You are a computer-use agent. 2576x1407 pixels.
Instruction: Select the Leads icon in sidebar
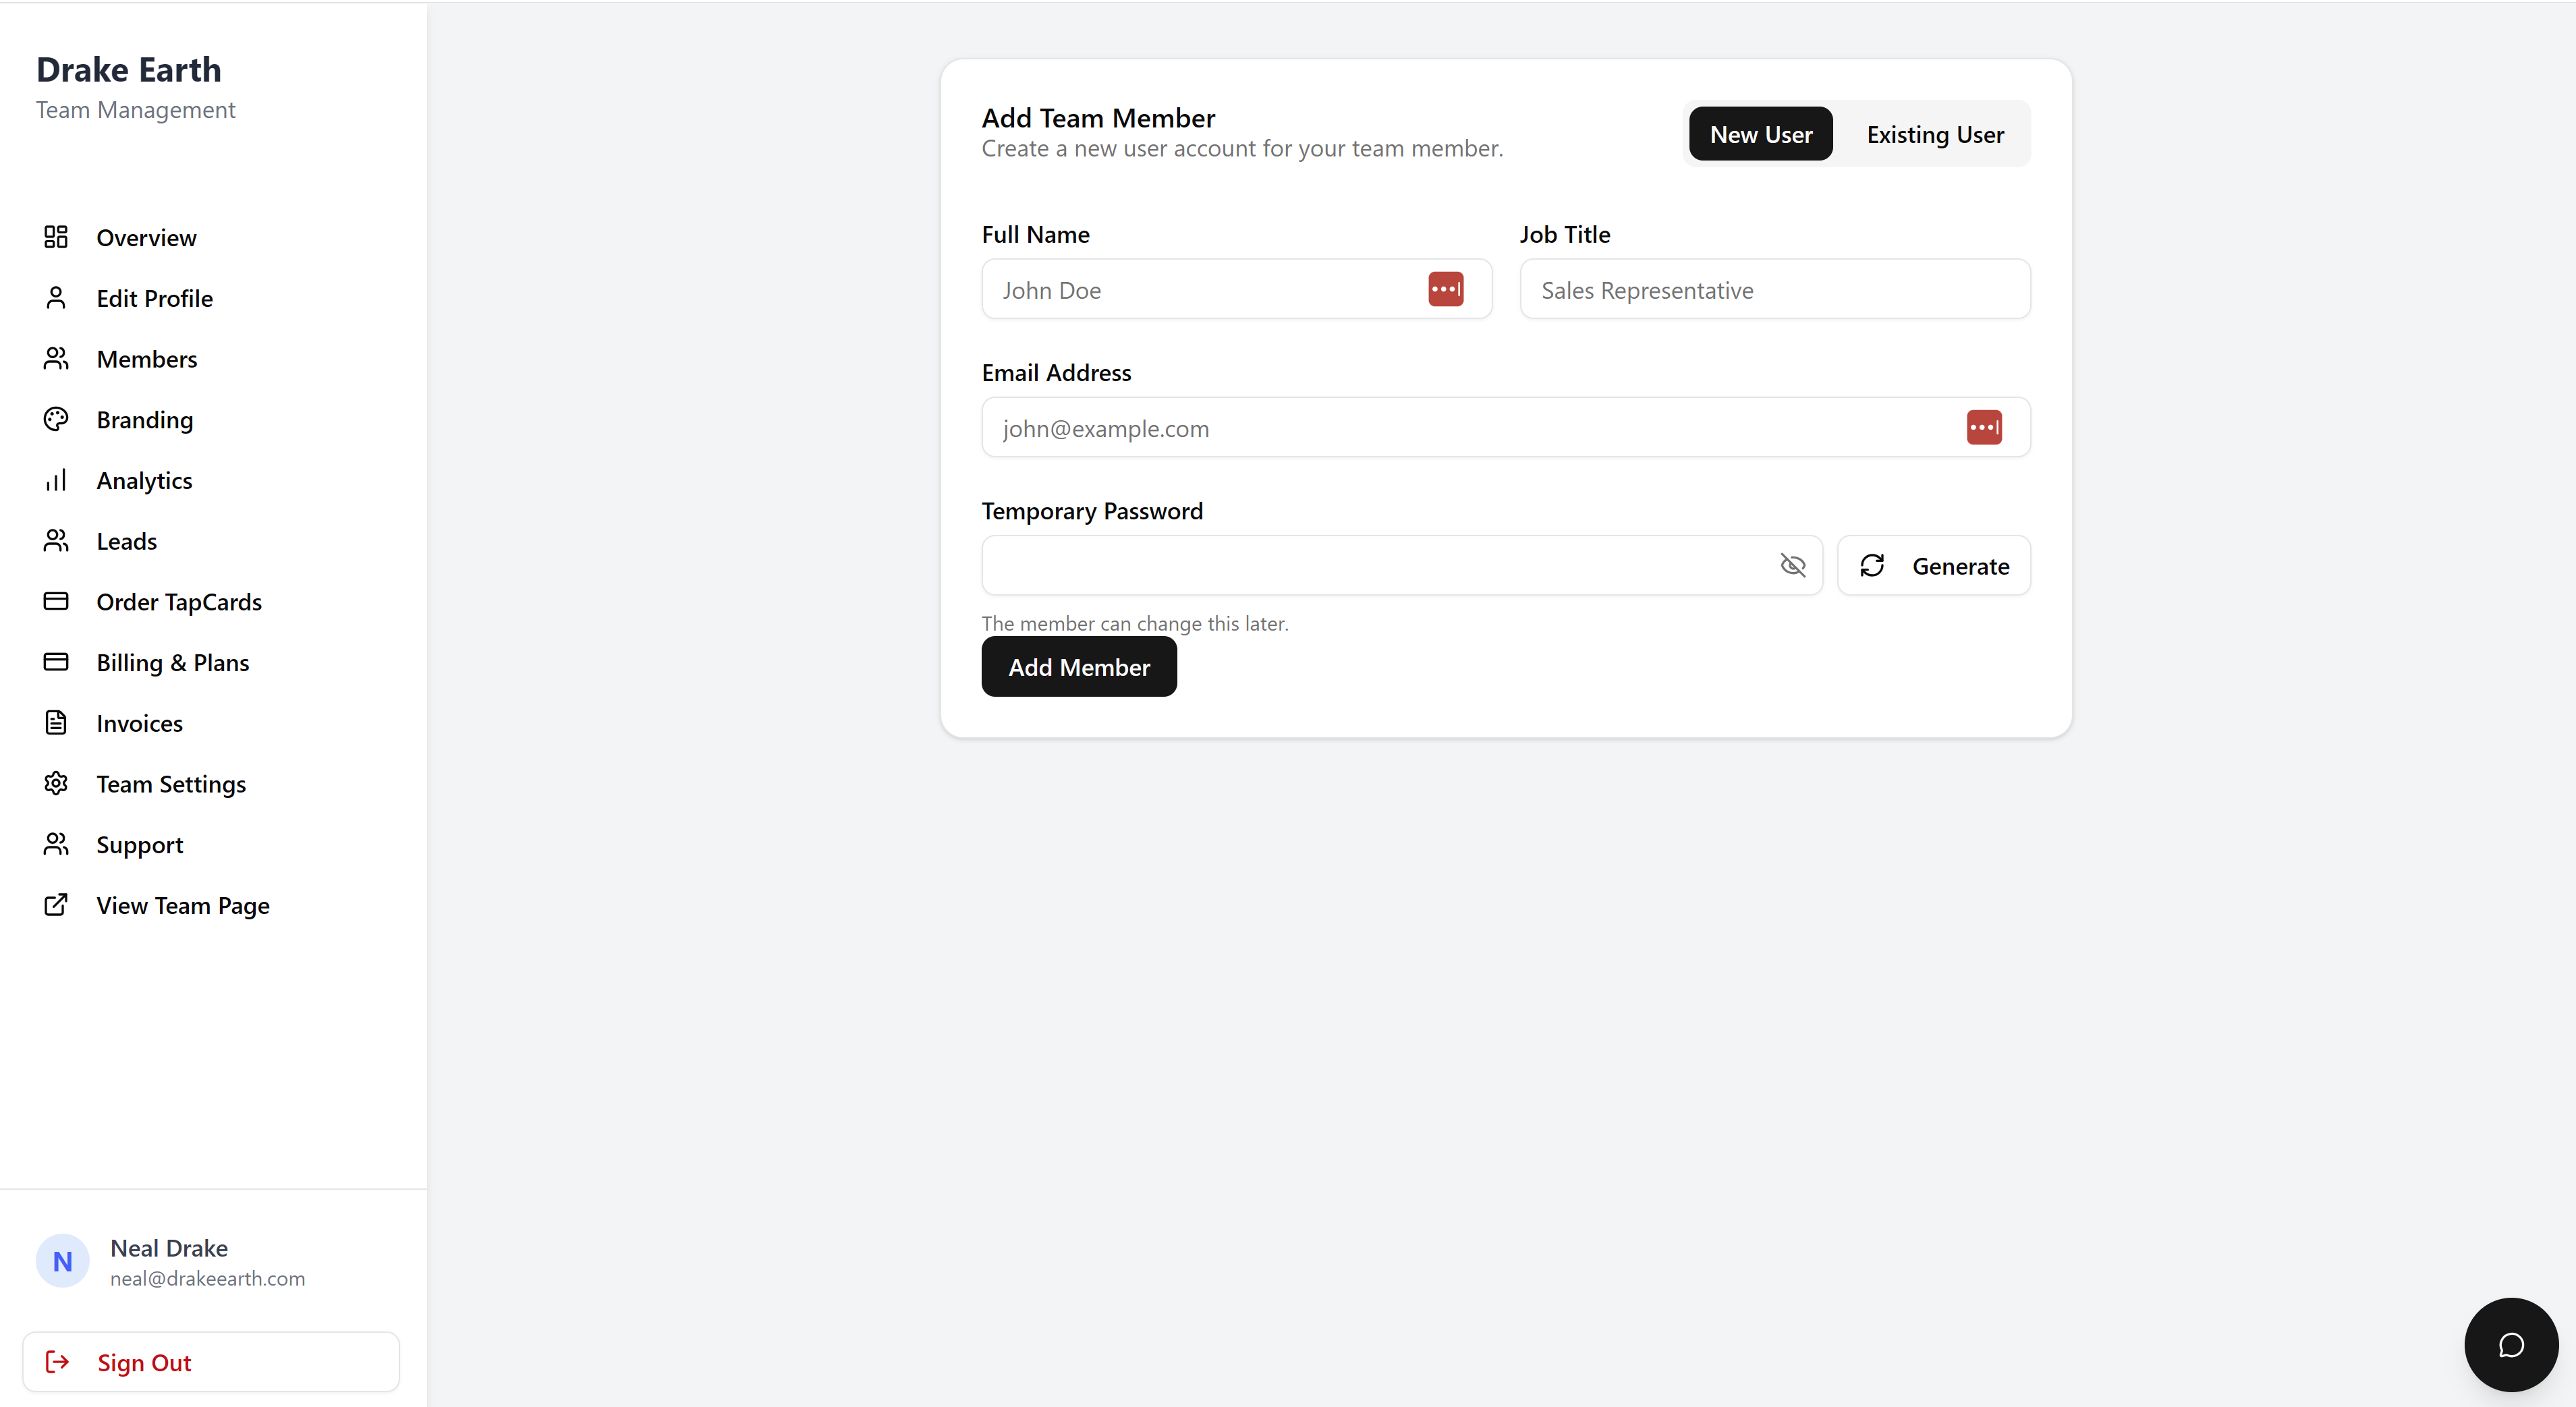click(x=56, y=541)
